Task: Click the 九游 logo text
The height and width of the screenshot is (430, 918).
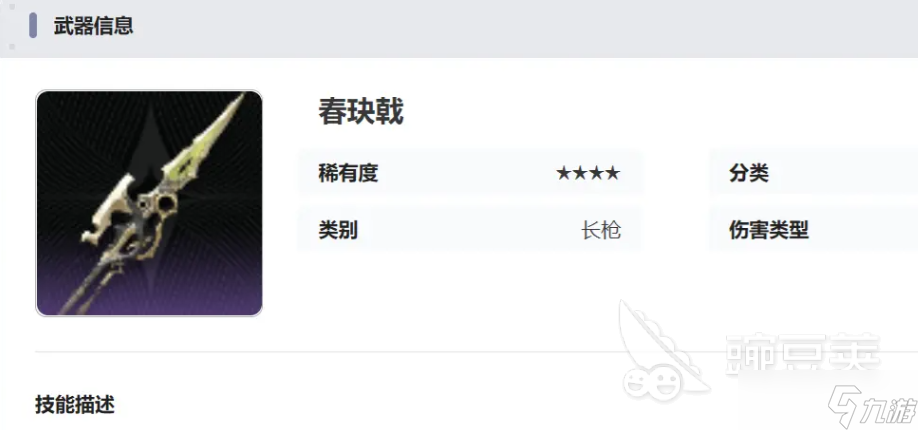Action: tap(889, 405)
